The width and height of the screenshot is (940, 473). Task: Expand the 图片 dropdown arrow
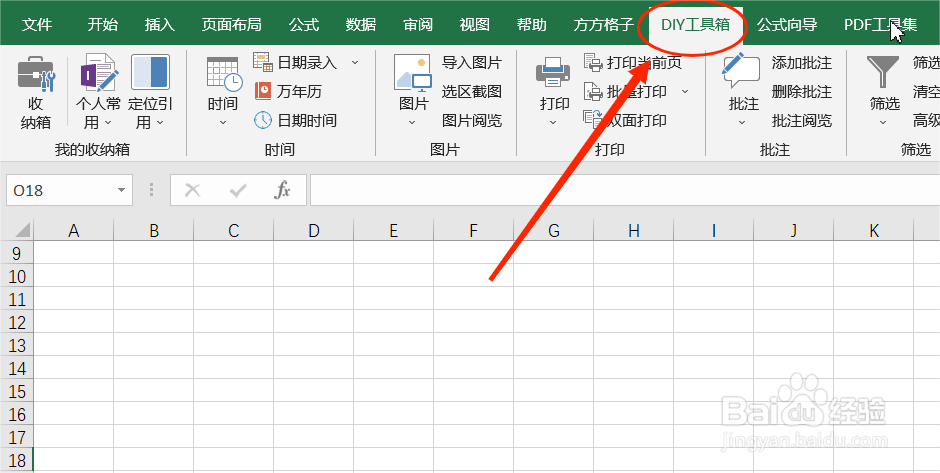pos(412,123)
